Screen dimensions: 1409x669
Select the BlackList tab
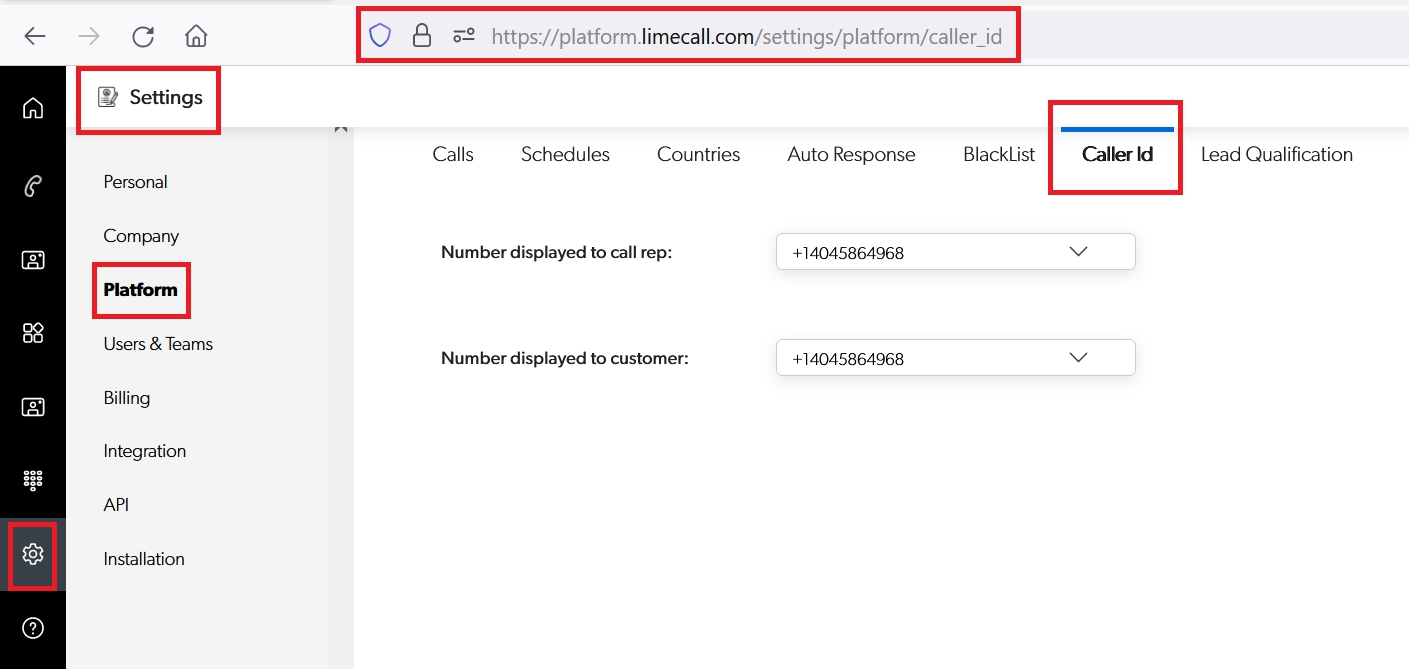click(998, 155)
